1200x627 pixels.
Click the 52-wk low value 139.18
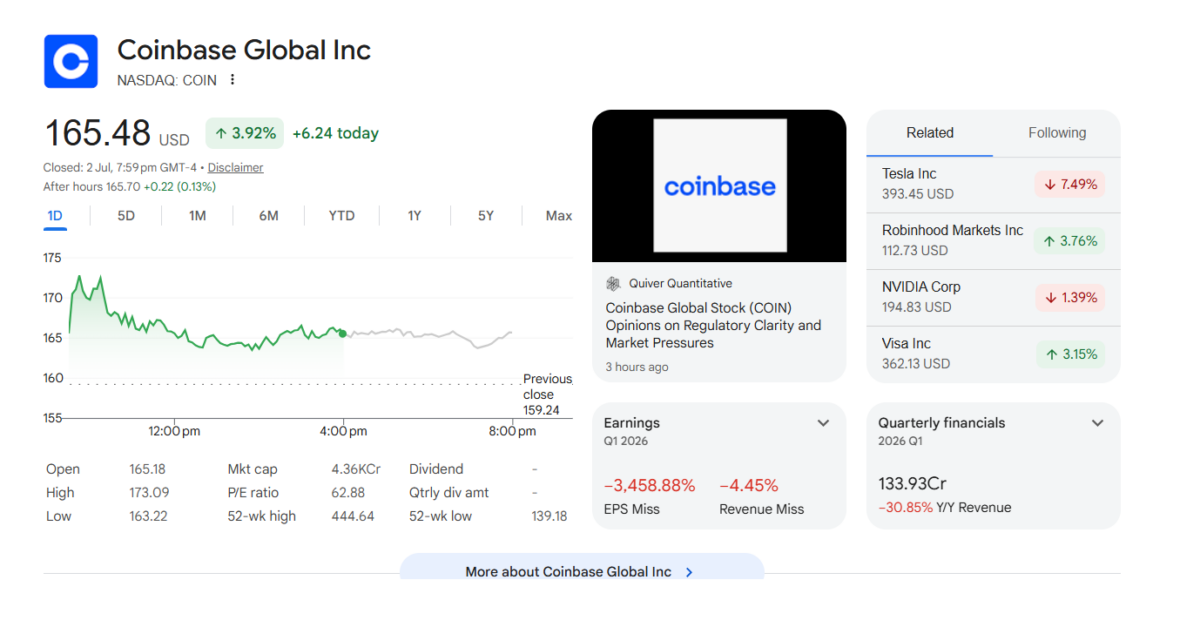point(549,517)
